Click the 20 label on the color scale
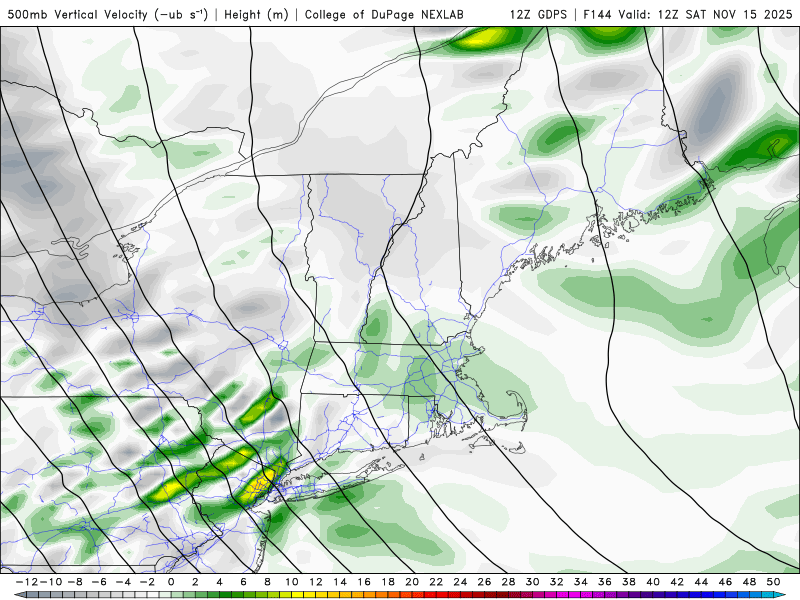This screenshot has height=600, width=800. pyautogui.click(x=412, y=582)
